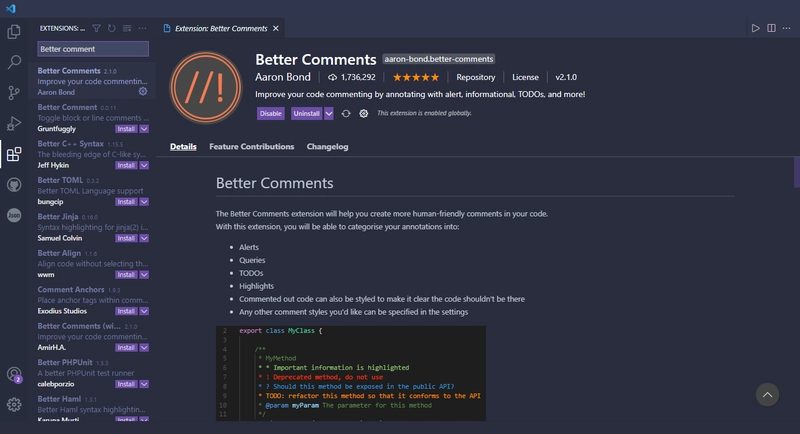Install Better Comment by Gruntfuggly
Viewport: 800px width, 434px height.
pyautogui.click(x=126, y=129)
